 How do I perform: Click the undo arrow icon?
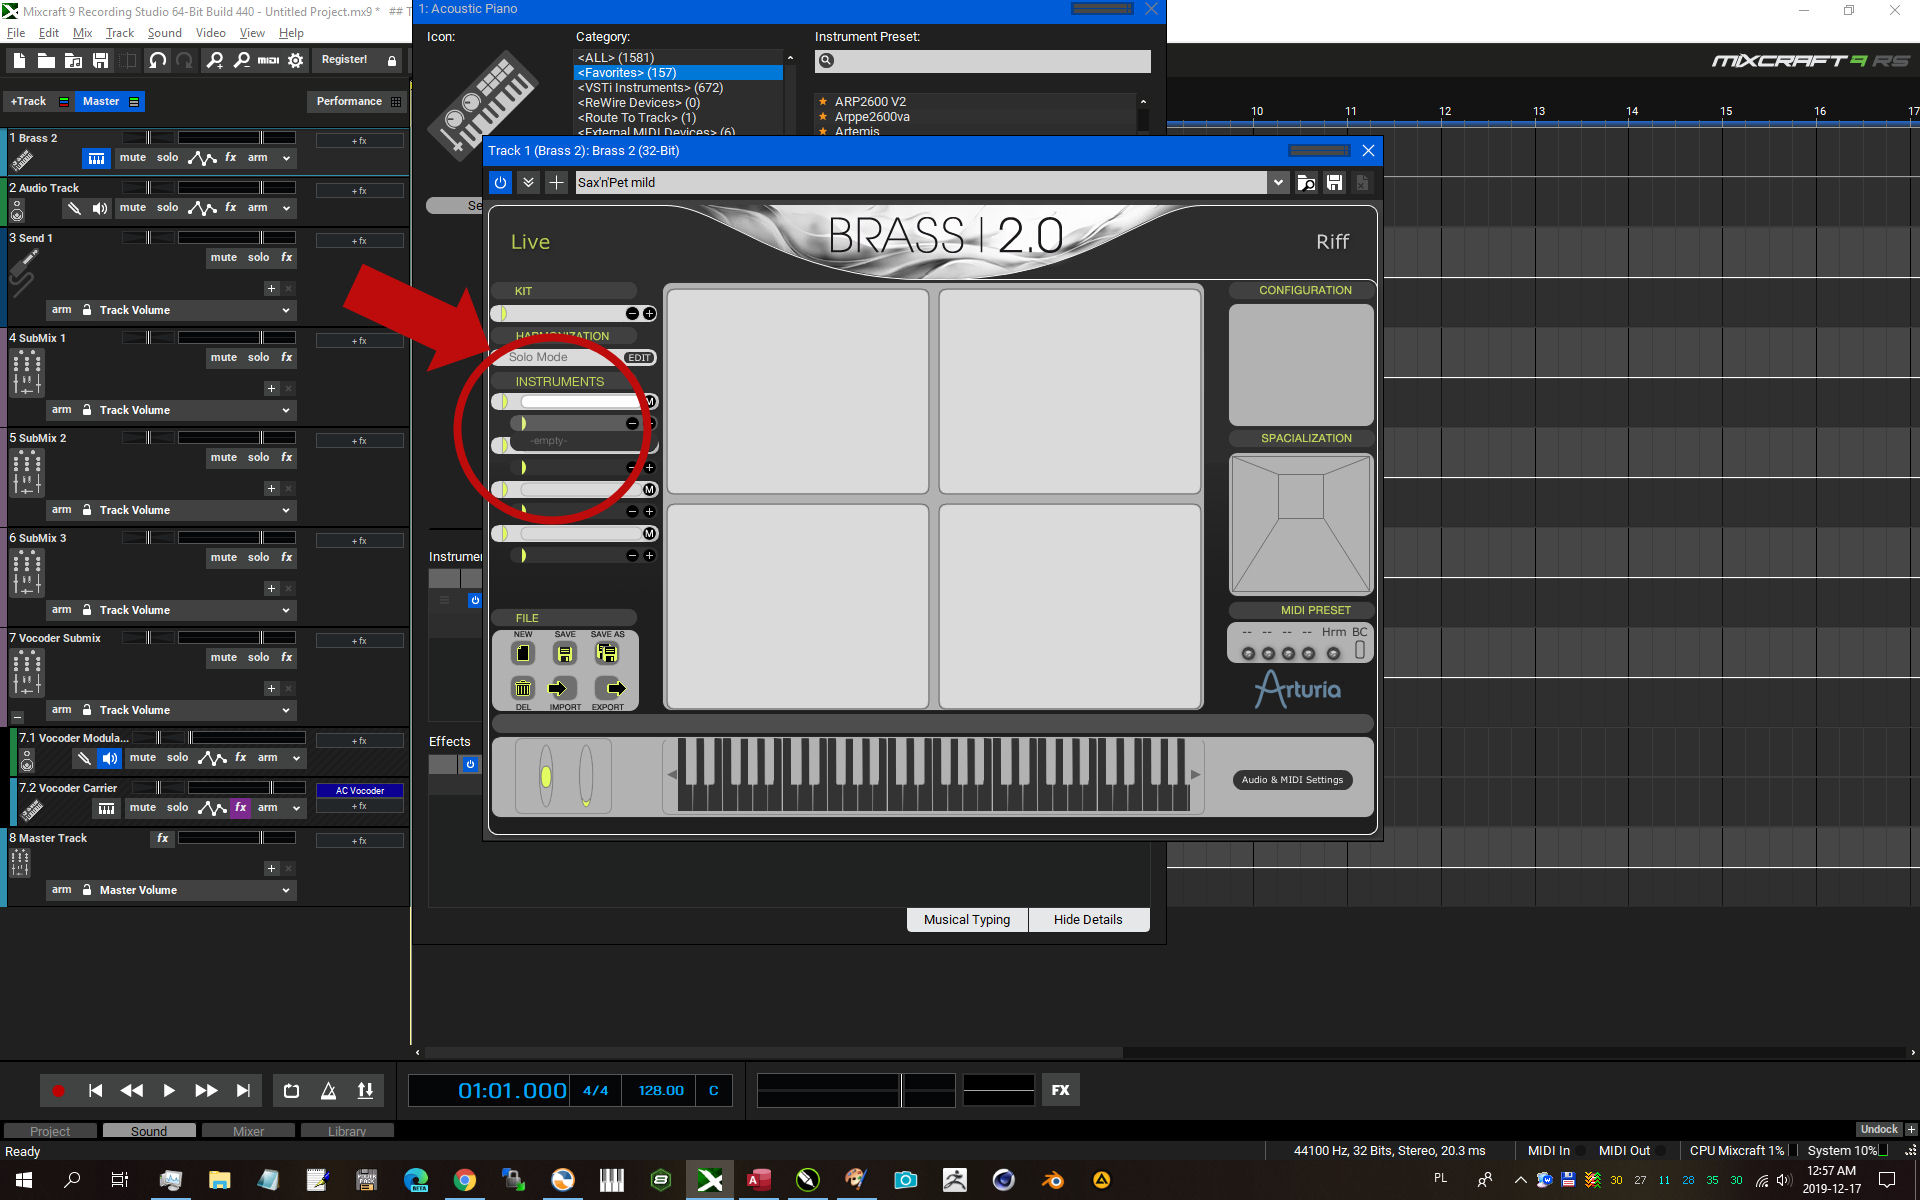point(157,61)
